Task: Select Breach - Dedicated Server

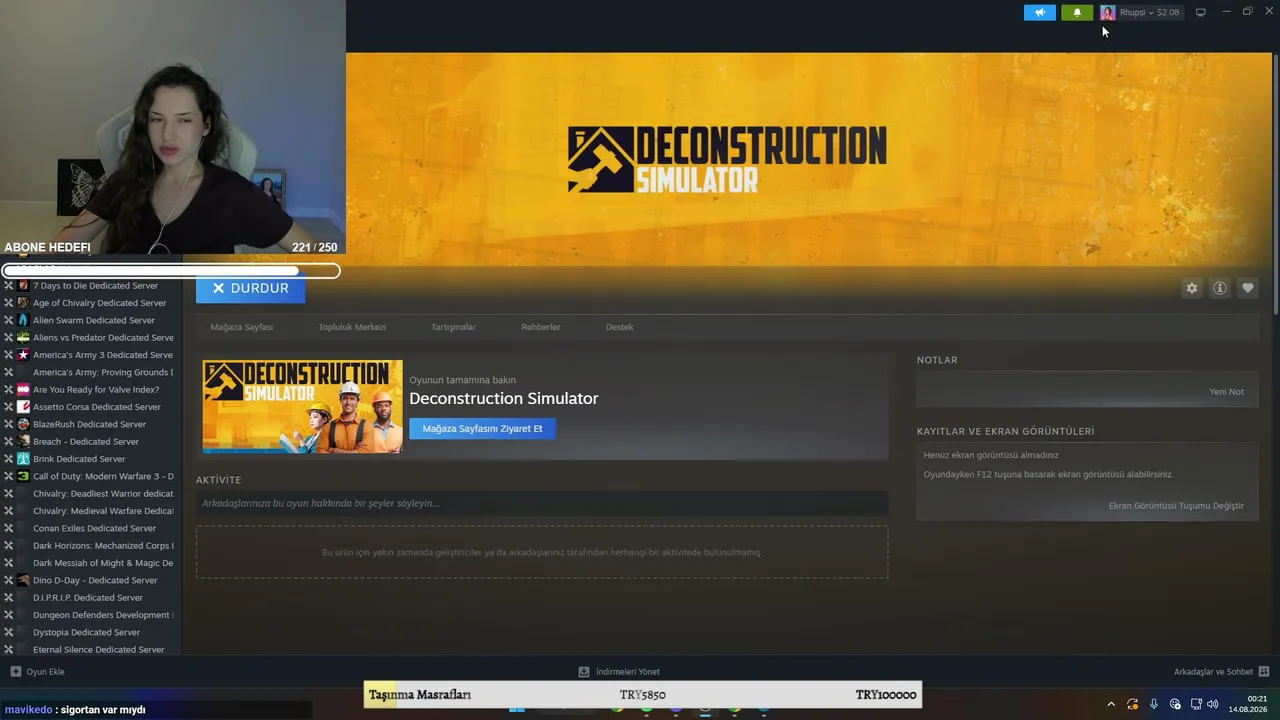Action: [86, 442]
